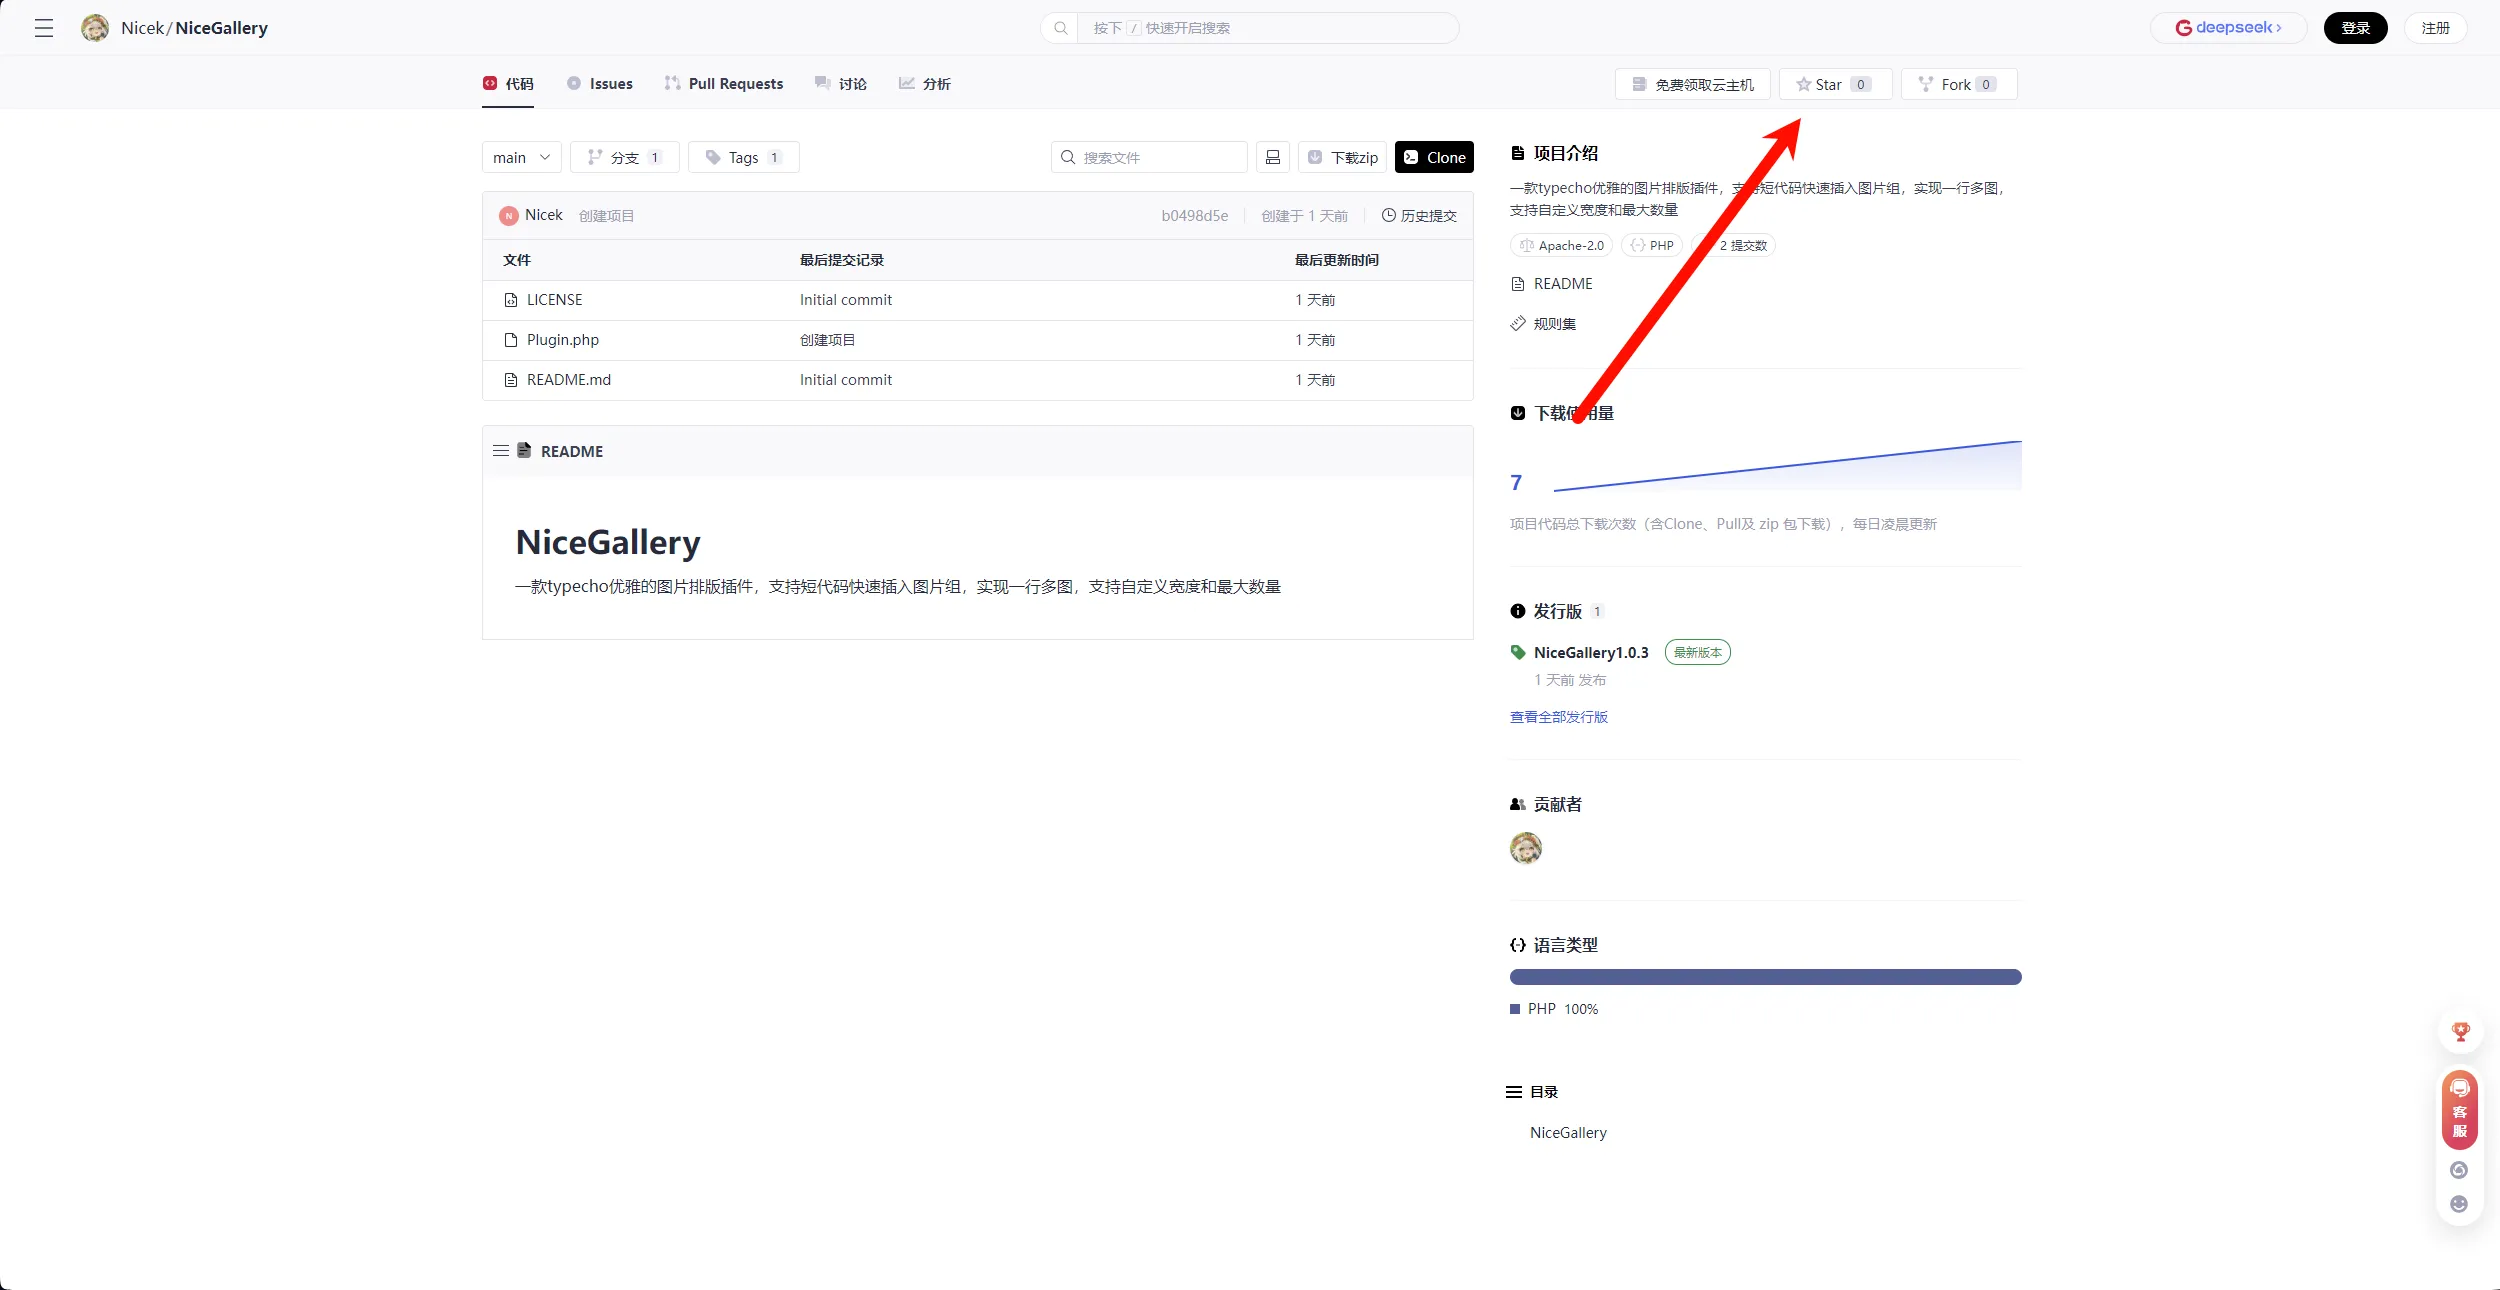The width and height of the screenshot is (2500, 1290).
Task: Focus the 搜索文件 file search field
Action: [x=1149, y=157]
